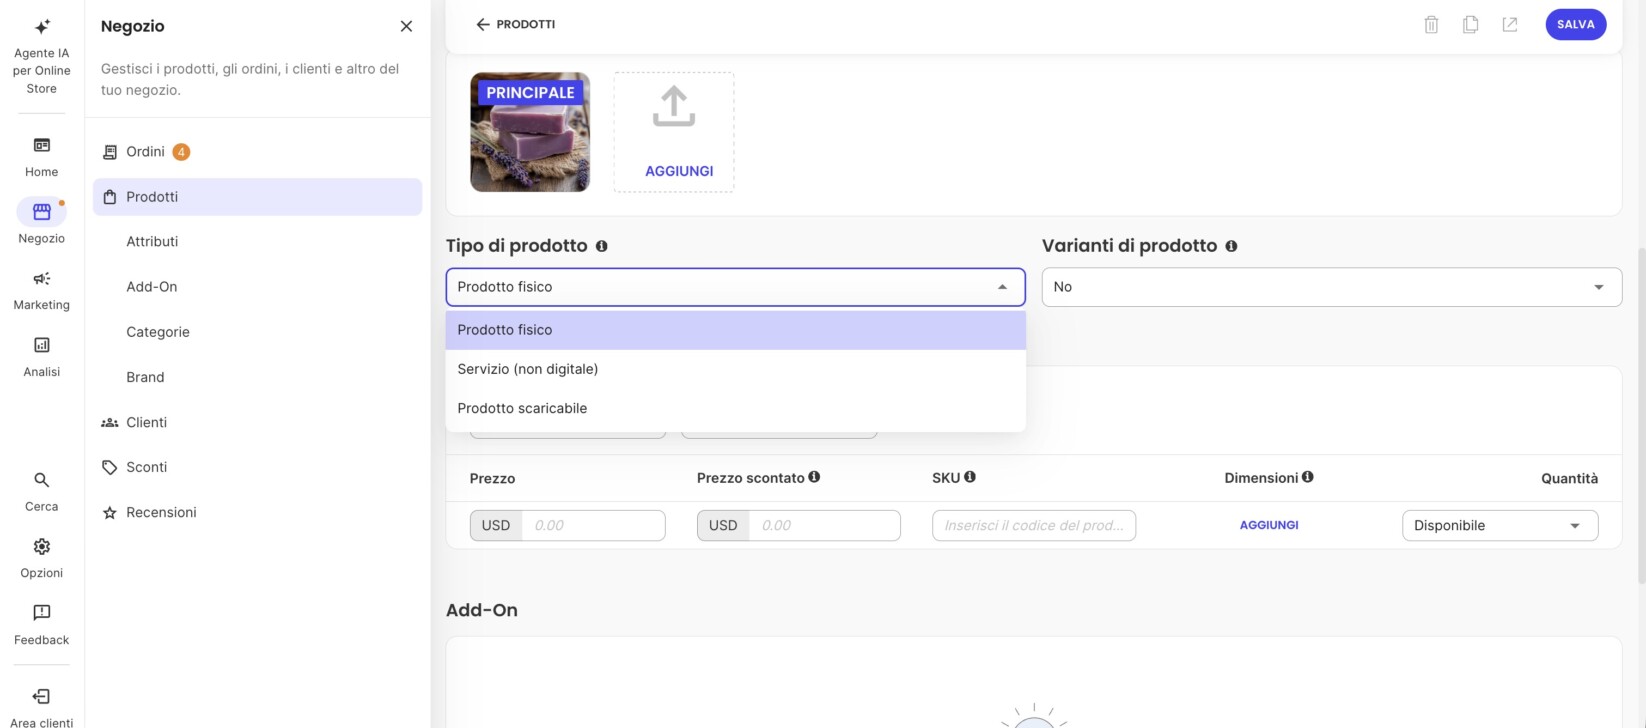Click AGGIUNGI link under Dimensioni

[x=1269, y=525]
